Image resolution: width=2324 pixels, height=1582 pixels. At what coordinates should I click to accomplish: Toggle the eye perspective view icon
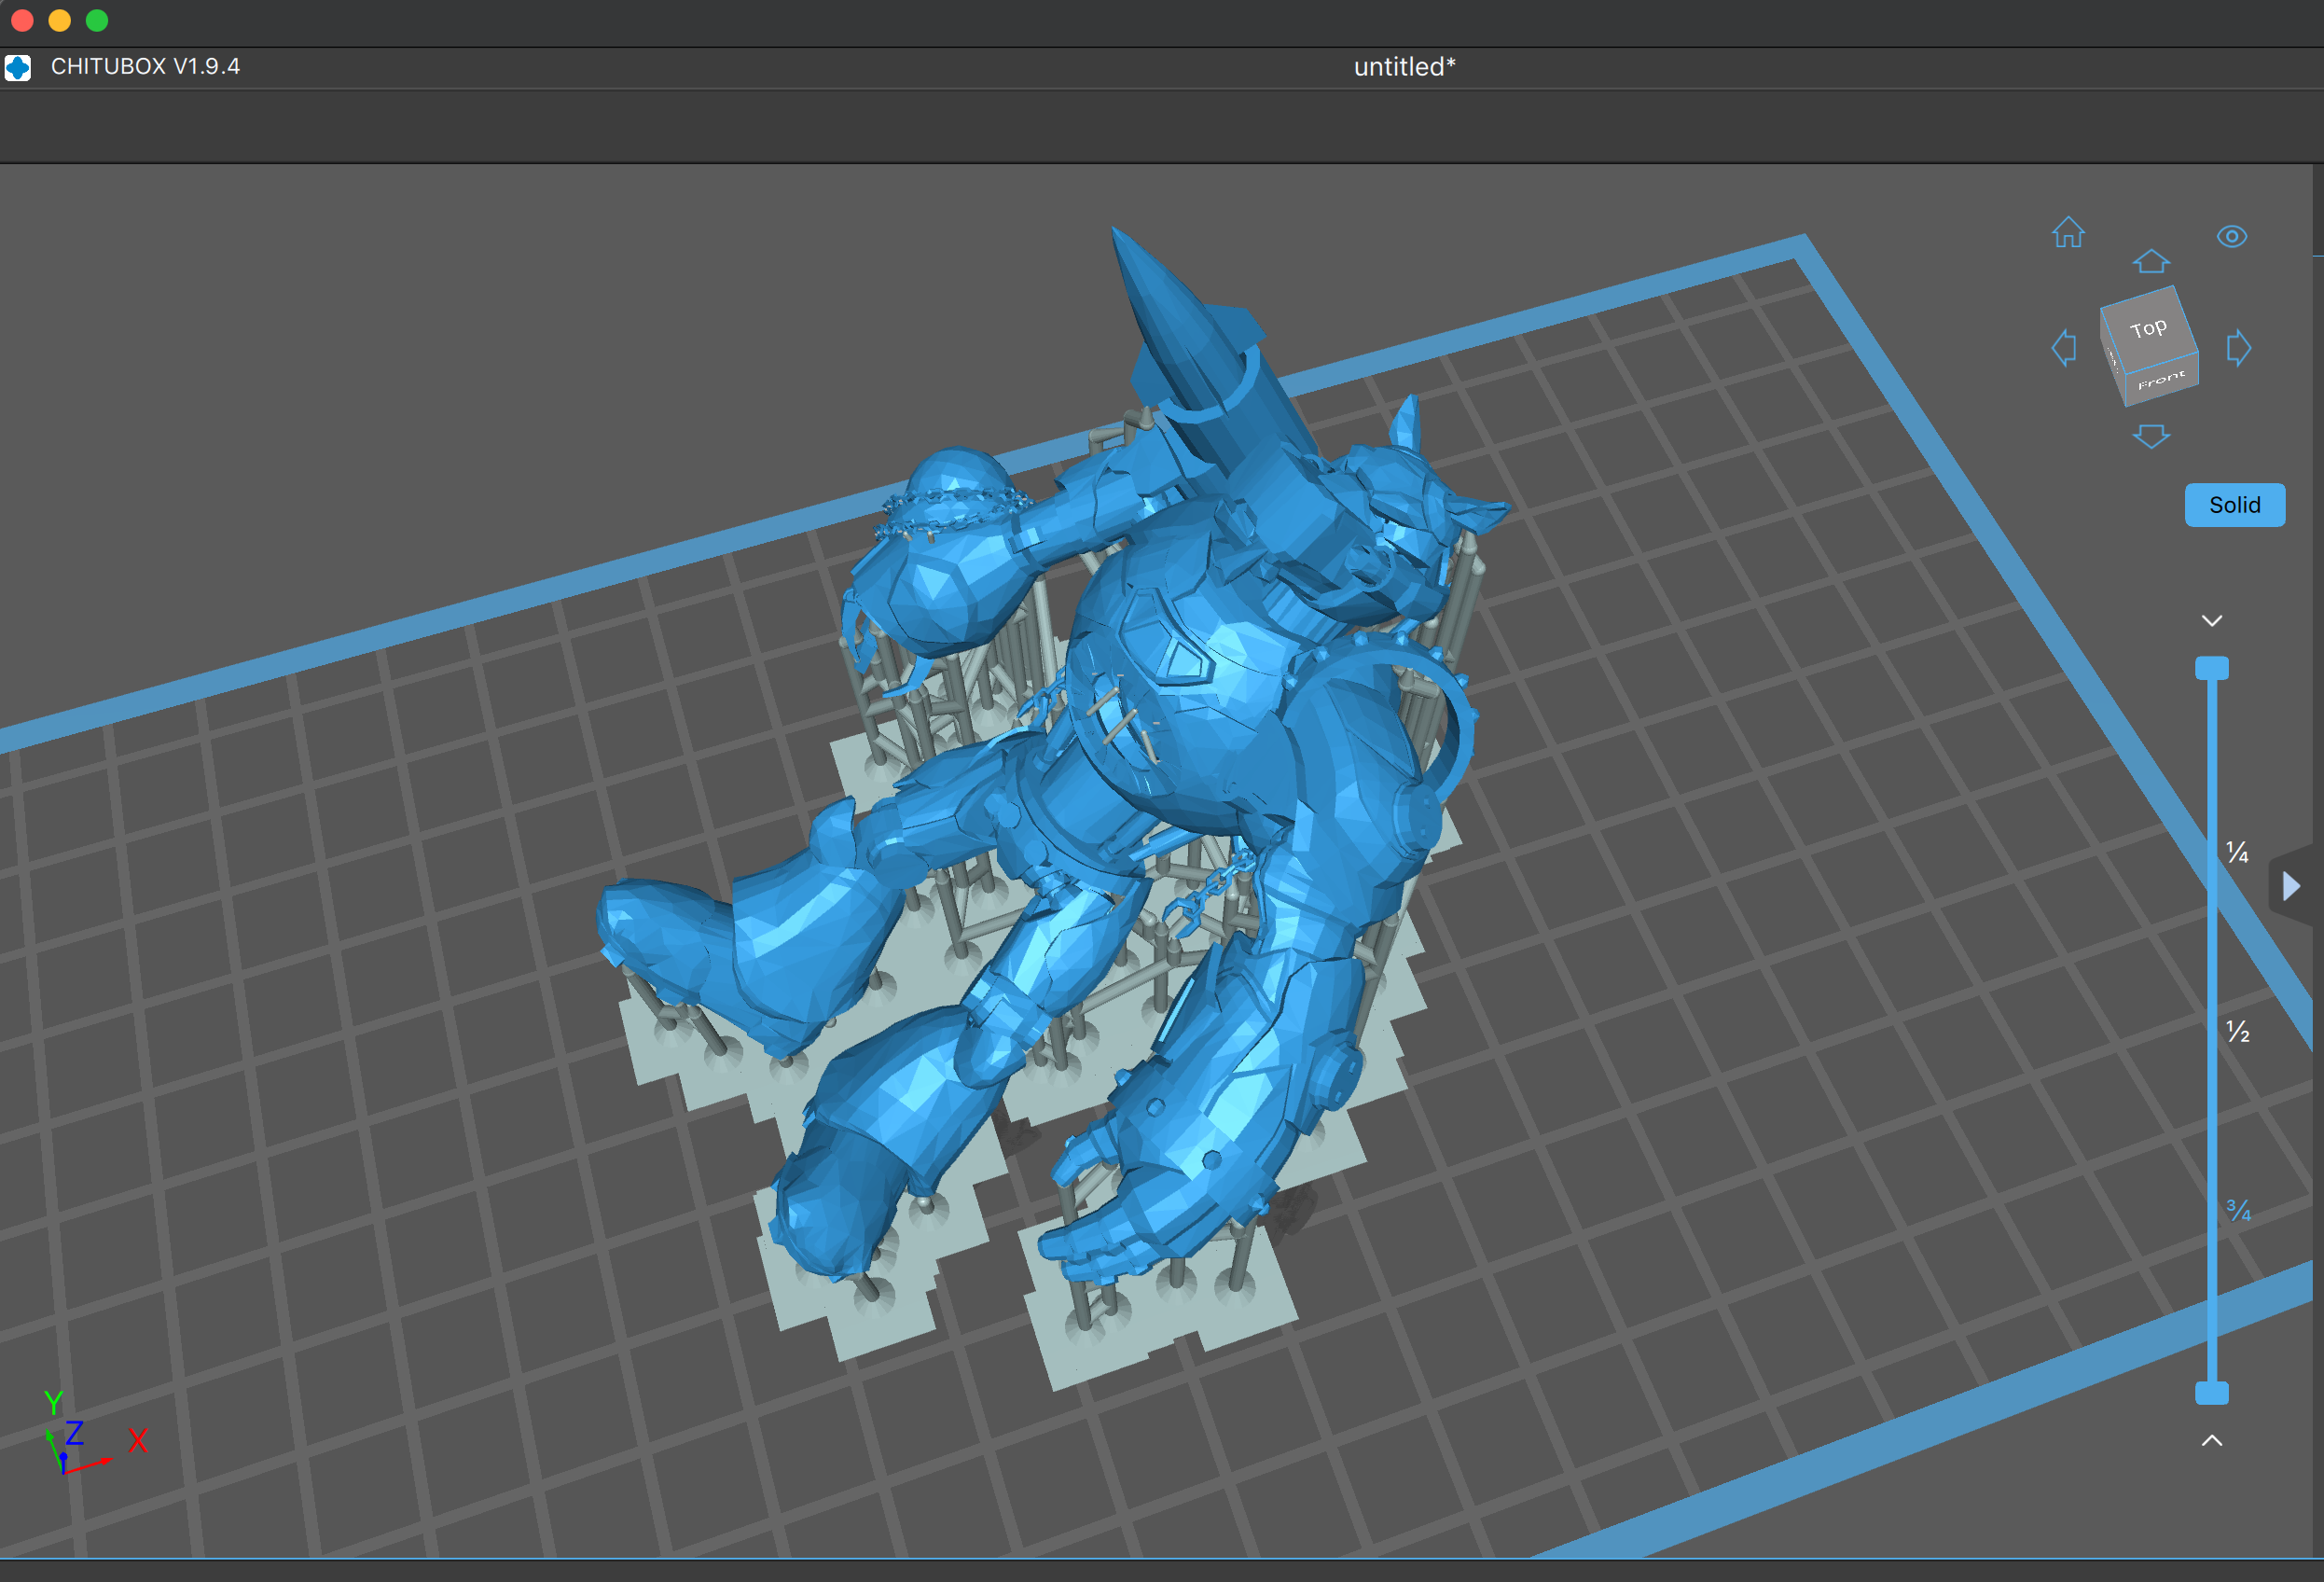click(x=2231, y=237)
